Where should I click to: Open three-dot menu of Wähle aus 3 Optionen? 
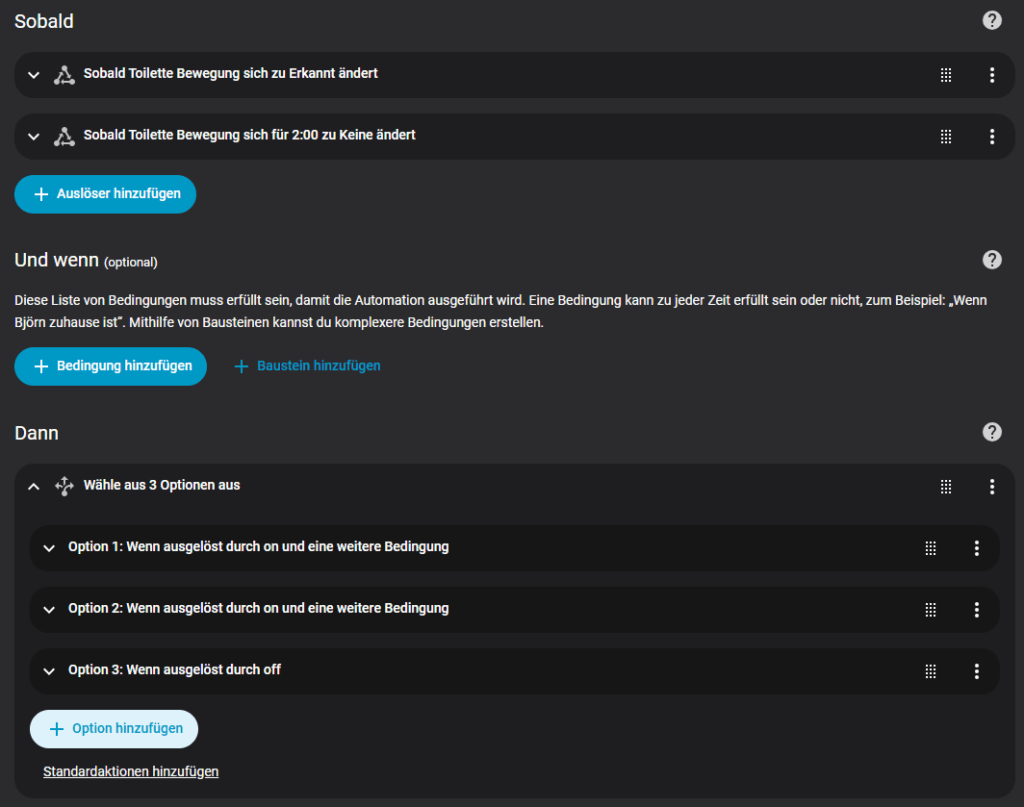pos(991,486)
